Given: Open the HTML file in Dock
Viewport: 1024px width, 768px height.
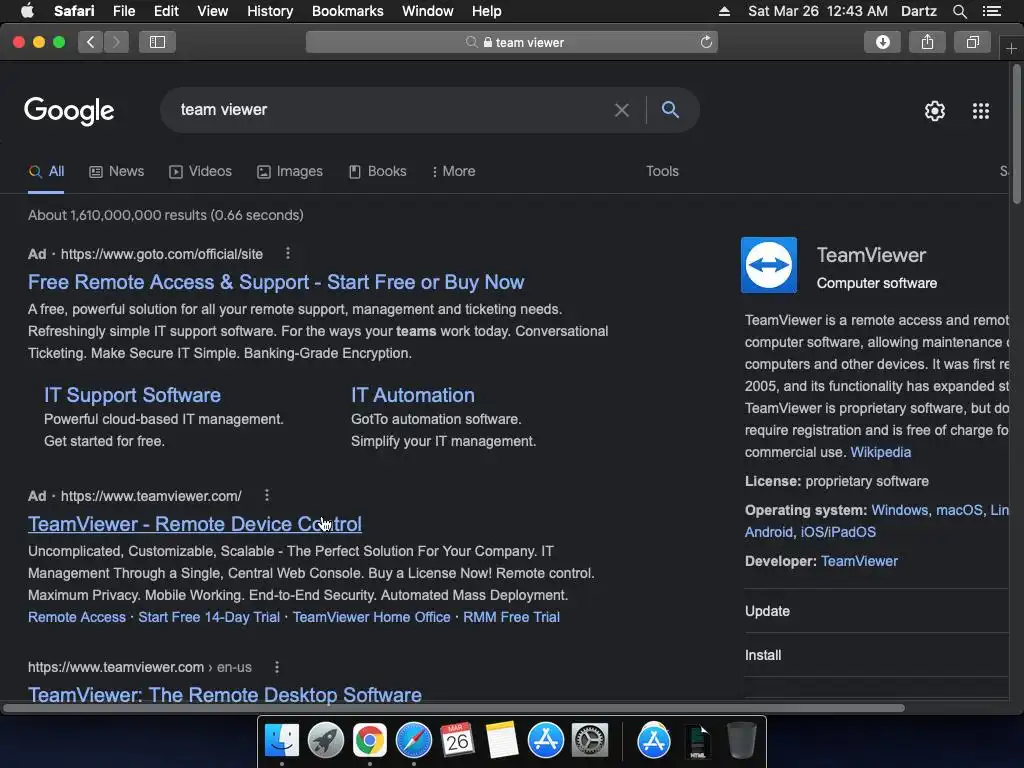Looking at the screenshot, I should pos(697,741).
